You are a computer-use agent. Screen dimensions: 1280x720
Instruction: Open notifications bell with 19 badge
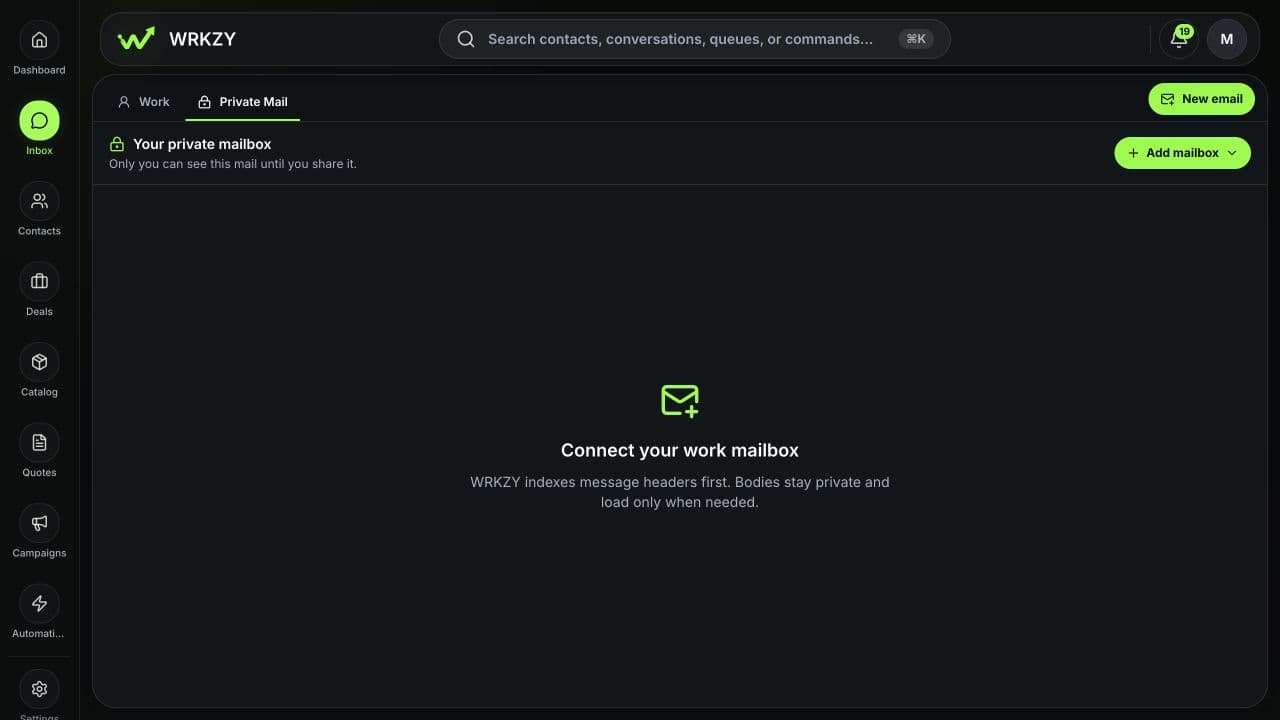1179,39
